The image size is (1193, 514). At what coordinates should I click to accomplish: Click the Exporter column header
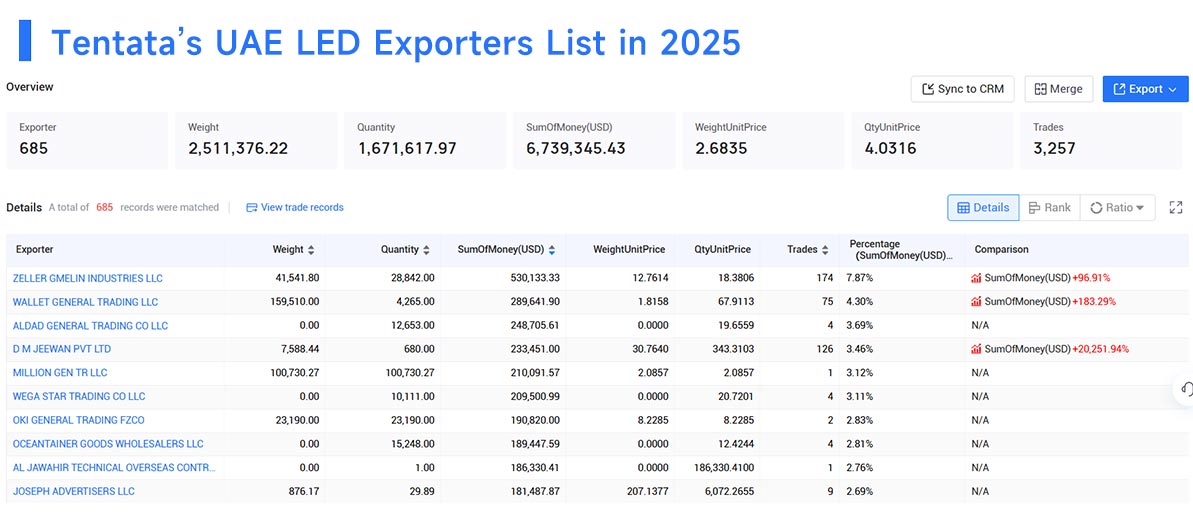(34, 249)
